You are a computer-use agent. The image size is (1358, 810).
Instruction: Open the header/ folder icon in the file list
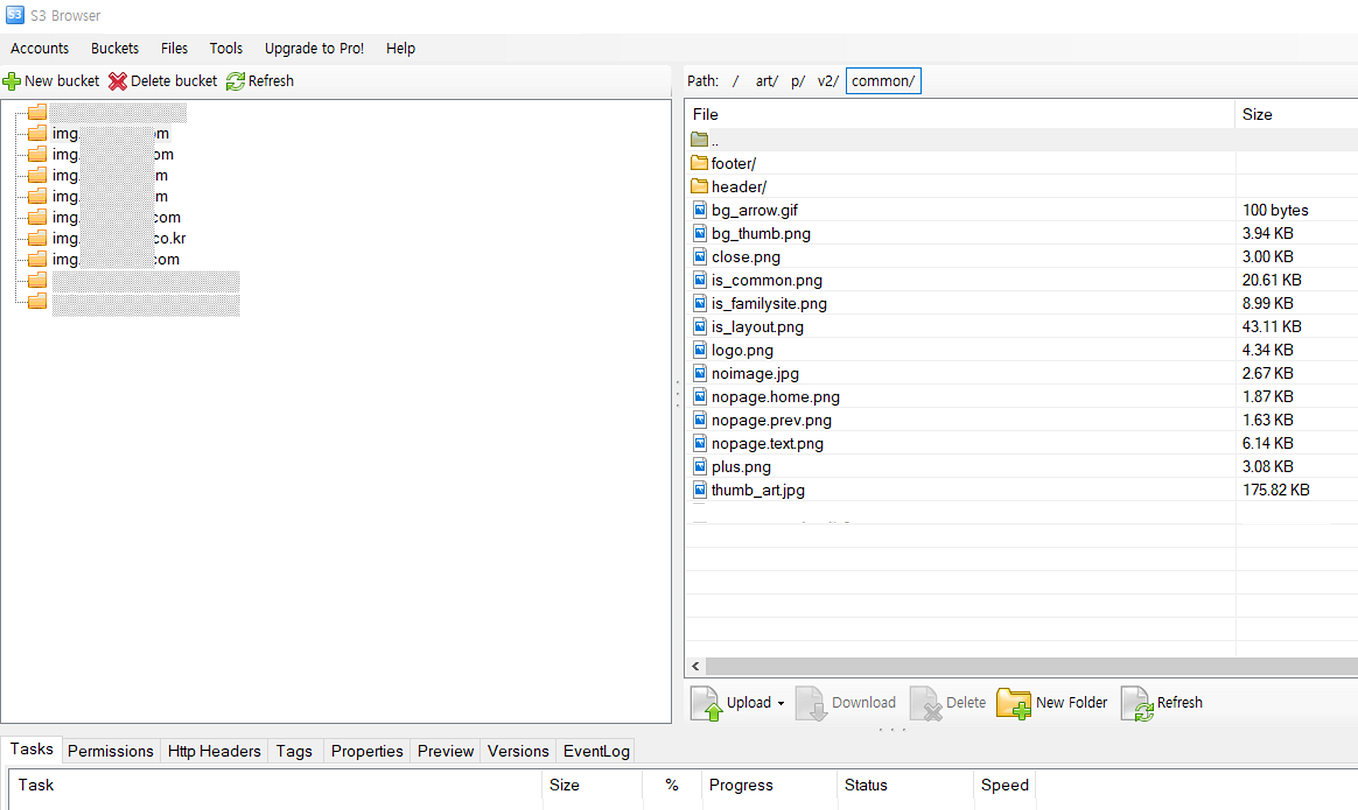701,186
